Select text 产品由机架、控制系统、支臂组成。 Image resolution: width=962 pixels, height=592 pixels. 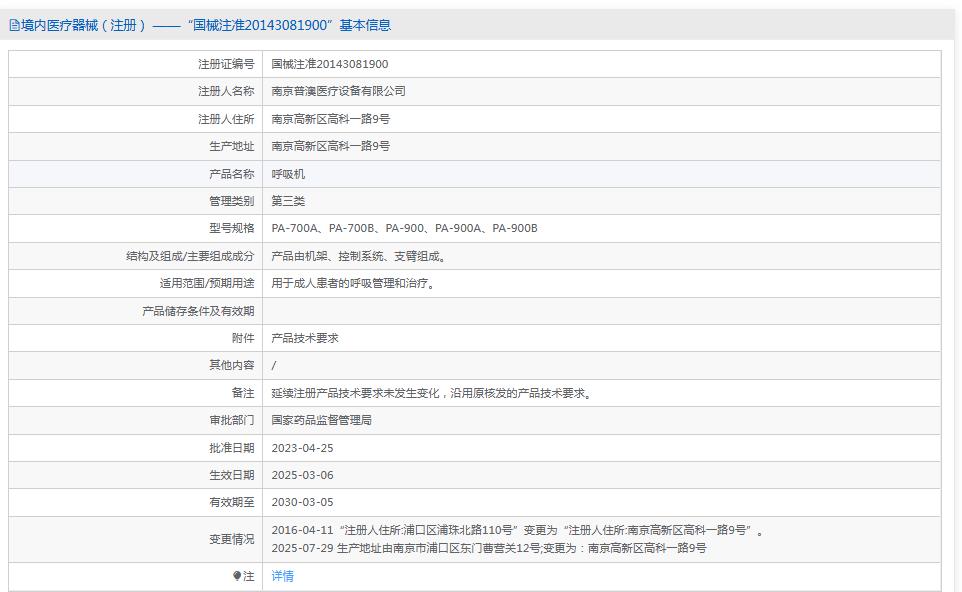358,256
